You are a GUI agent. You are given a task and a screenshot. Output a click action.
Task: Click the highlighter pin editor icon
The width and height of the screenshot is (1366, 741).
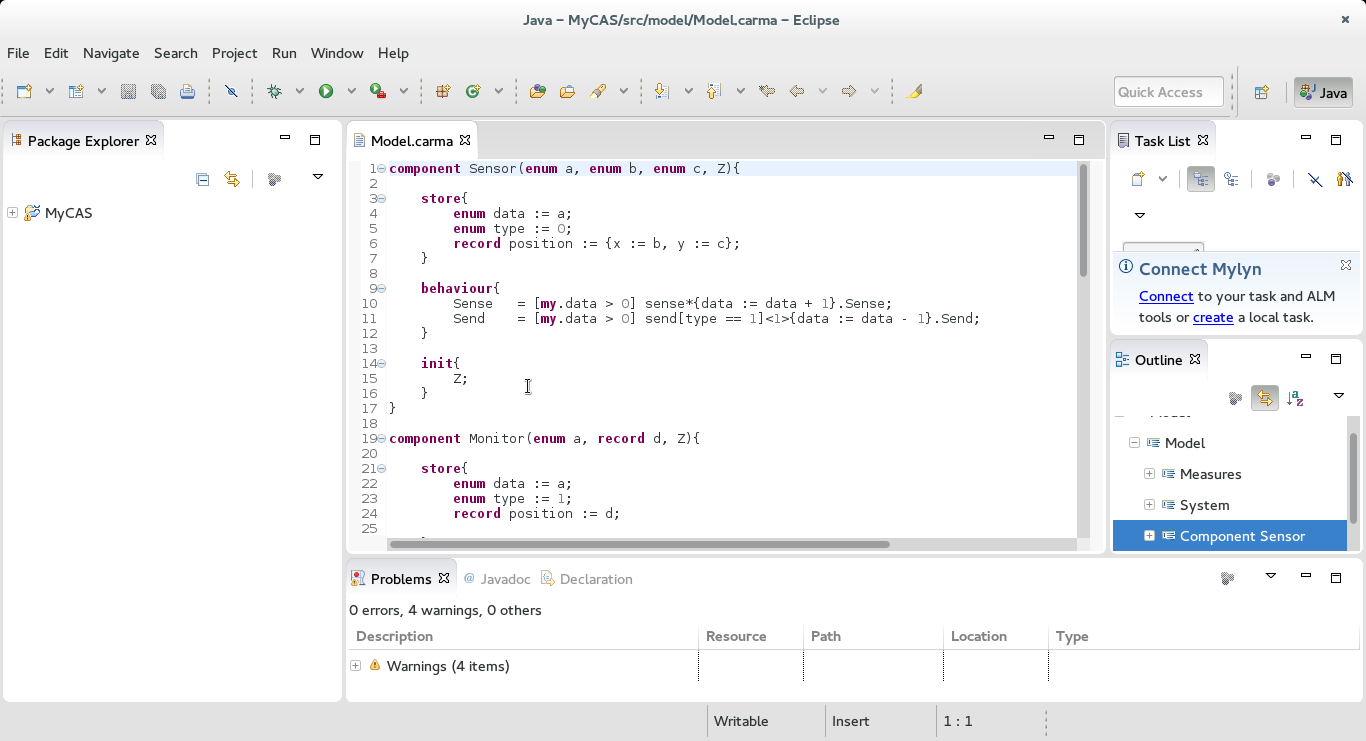pyautogui.click(x=915, y=91)
